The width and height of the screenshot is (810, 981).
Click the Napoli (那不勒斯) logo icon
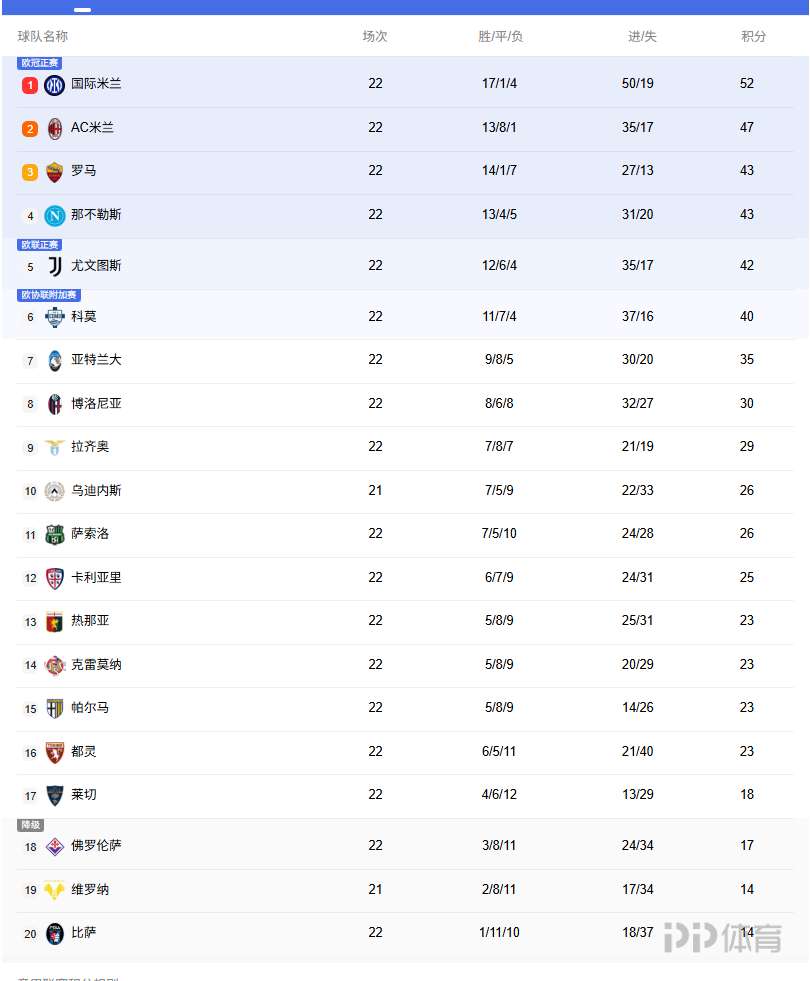coord(54,215)
